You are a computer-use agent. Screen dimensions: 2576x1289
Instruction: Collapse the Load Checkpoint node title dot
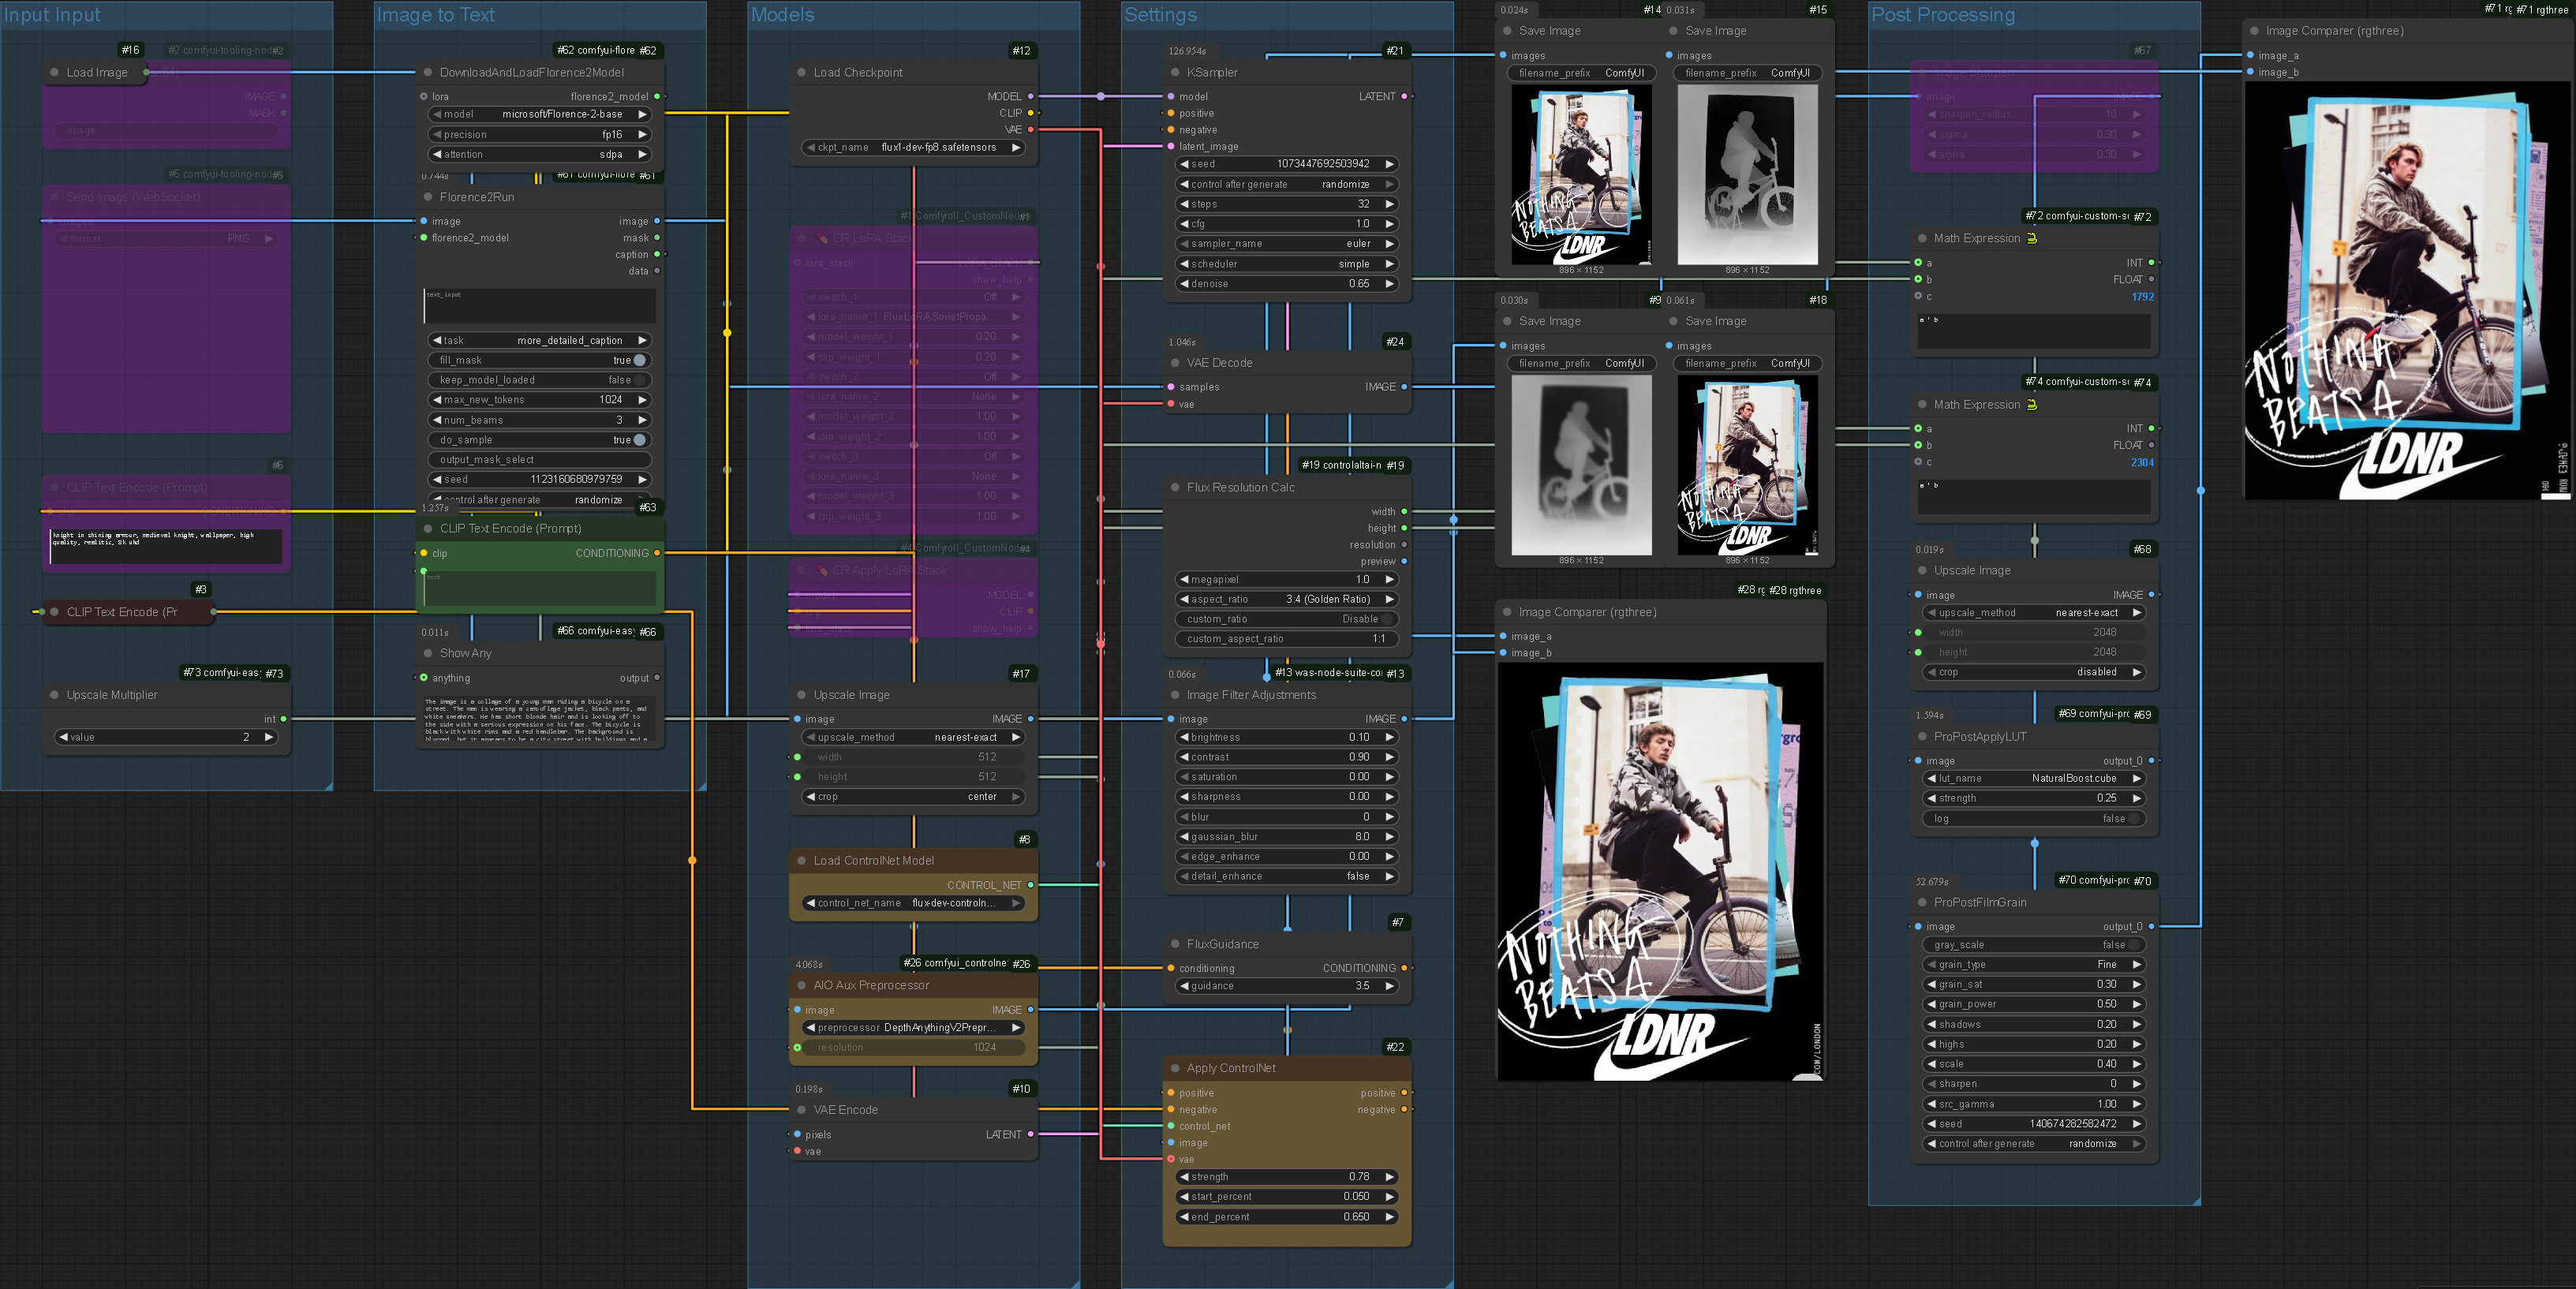click(x=802, y=72)
